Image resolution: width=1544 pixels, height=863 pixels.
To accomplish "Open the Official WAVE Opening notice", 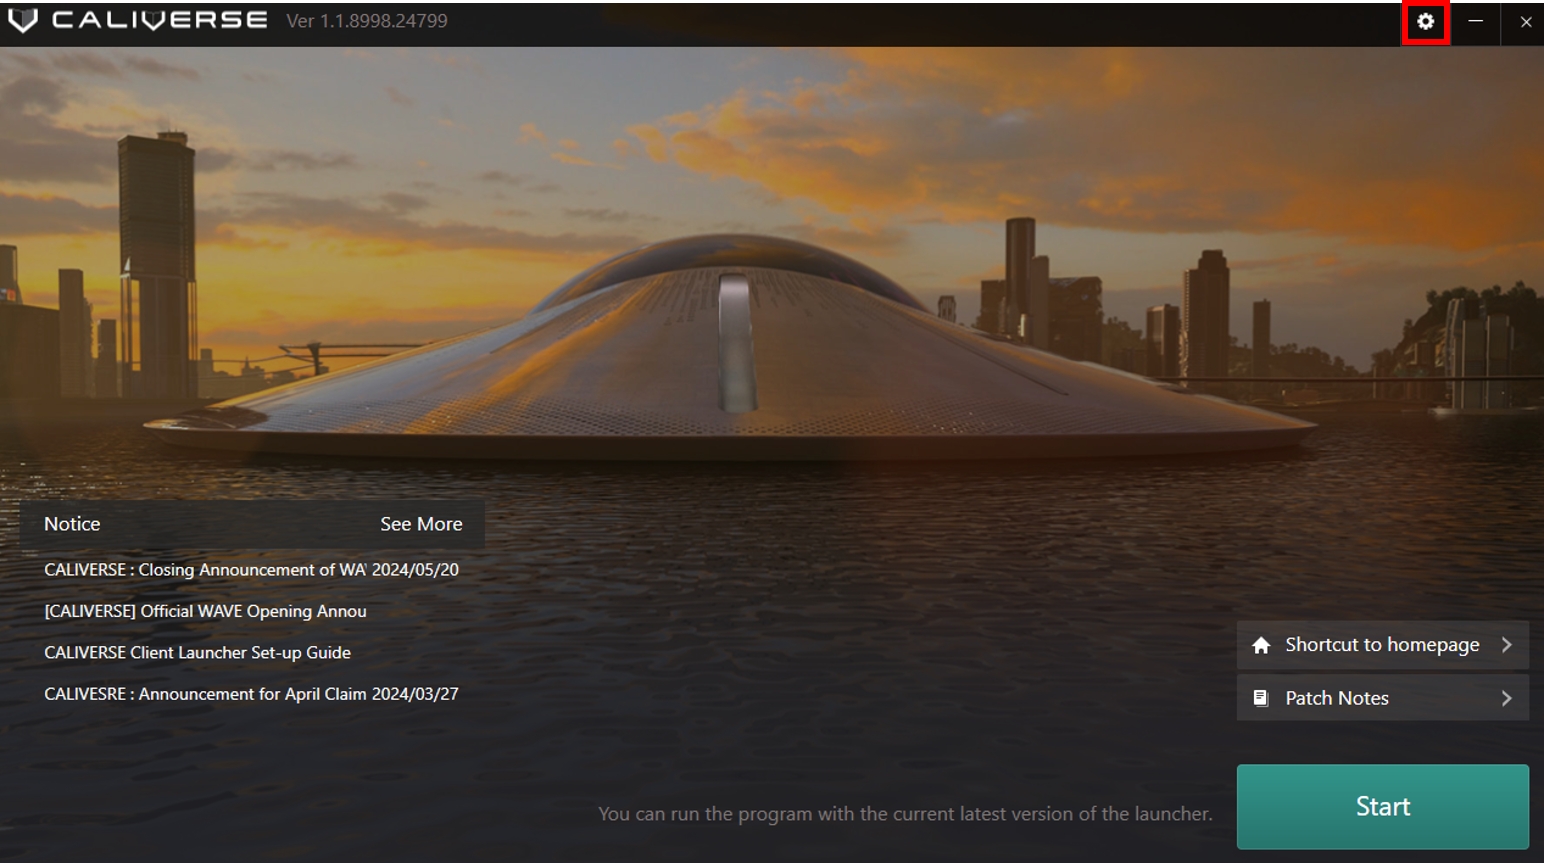I will pyautogui.click(x=205, y=611).
